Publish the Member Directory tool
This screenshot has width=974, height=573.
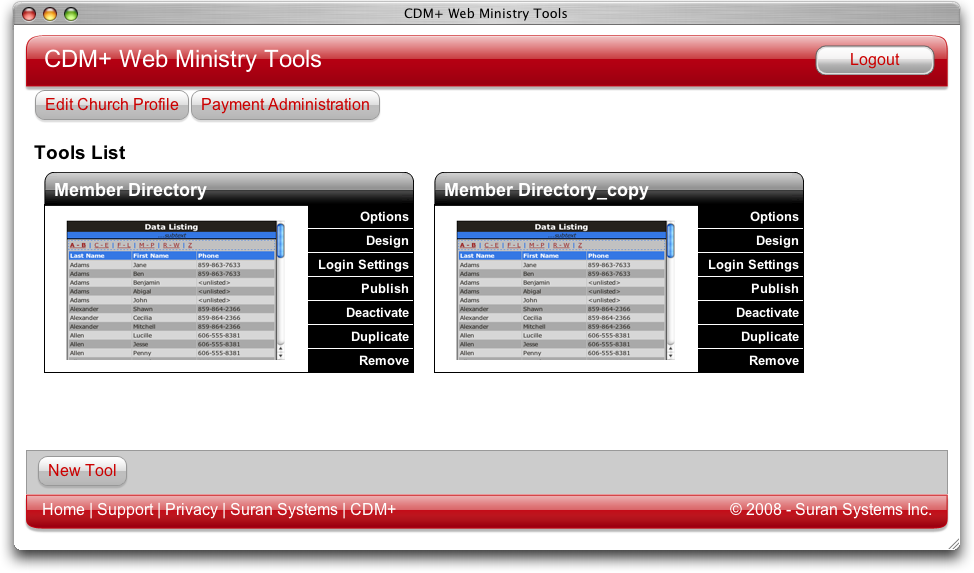(384, 289)
